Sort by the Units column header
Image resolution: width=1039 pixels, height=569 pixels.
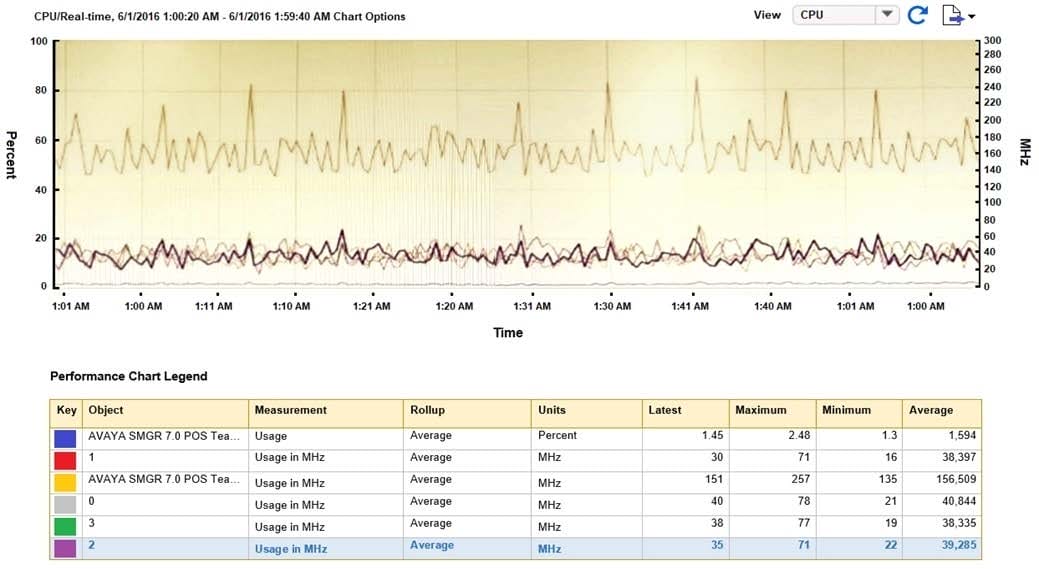click(x=552, y=410)
